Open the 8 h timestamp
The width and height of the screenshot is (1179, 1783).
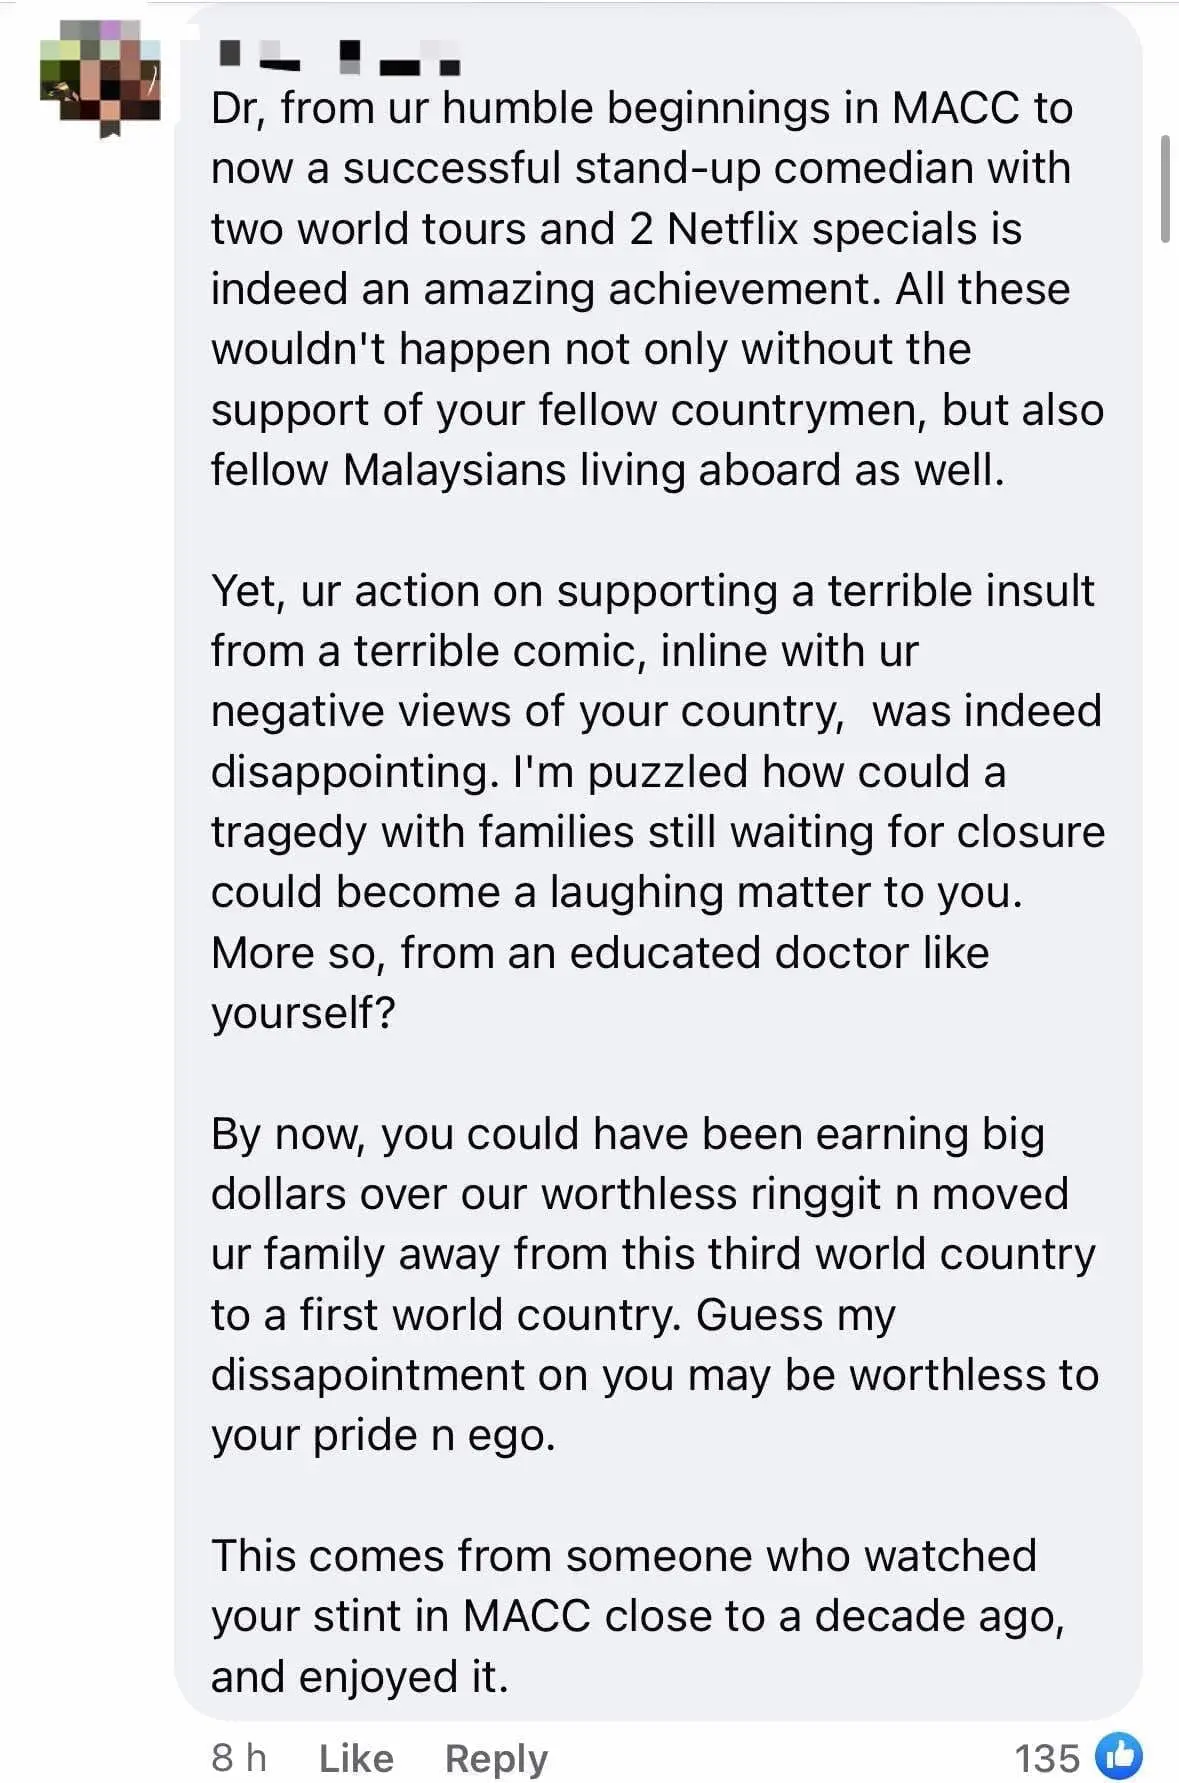[239, 1757]
